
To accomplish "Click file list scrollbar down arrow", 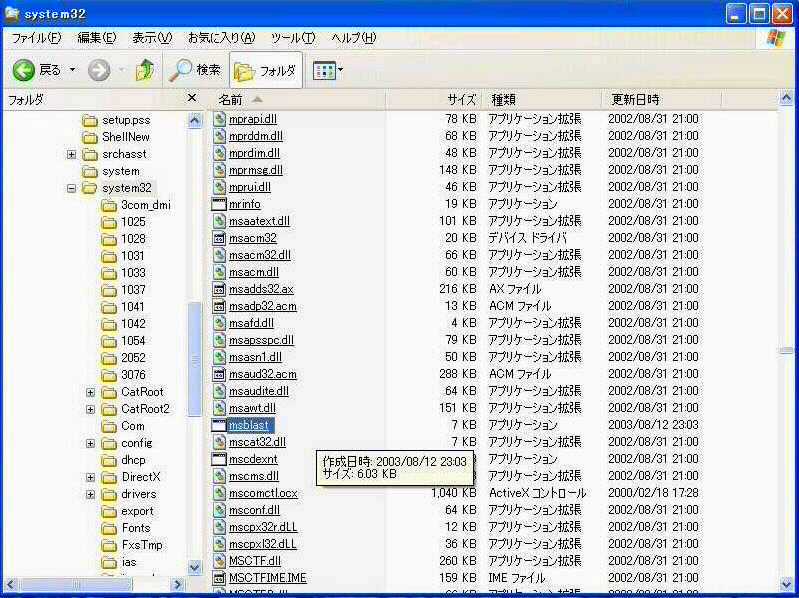I will [x=786, y=584].
